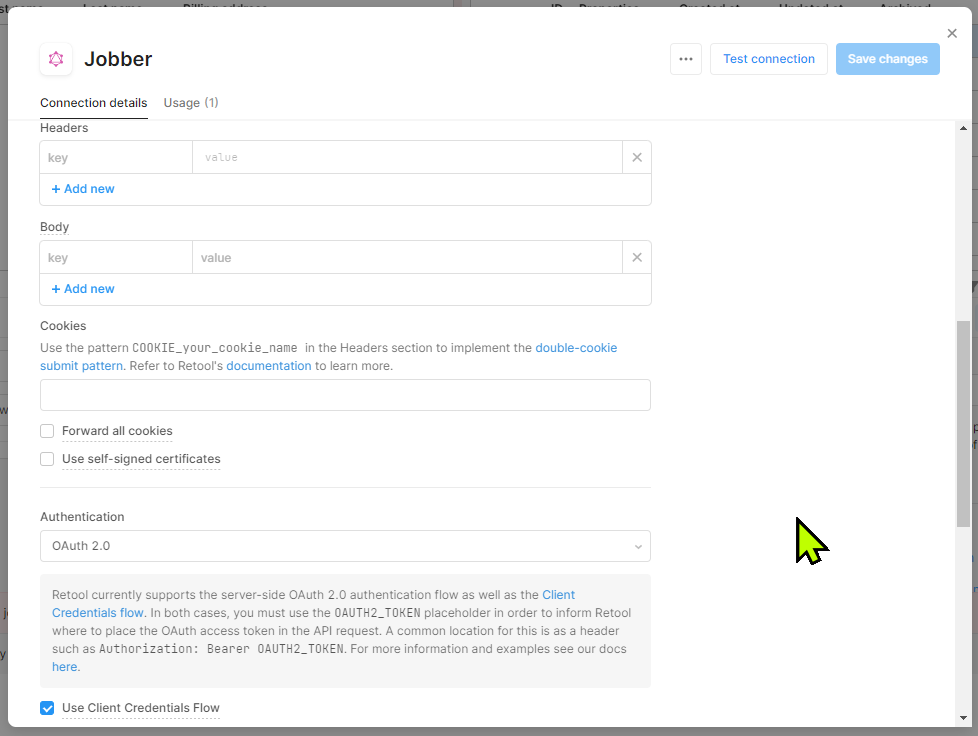Add new Body row
This screenshot has width=978, height=736.
(x=83, y=289)
